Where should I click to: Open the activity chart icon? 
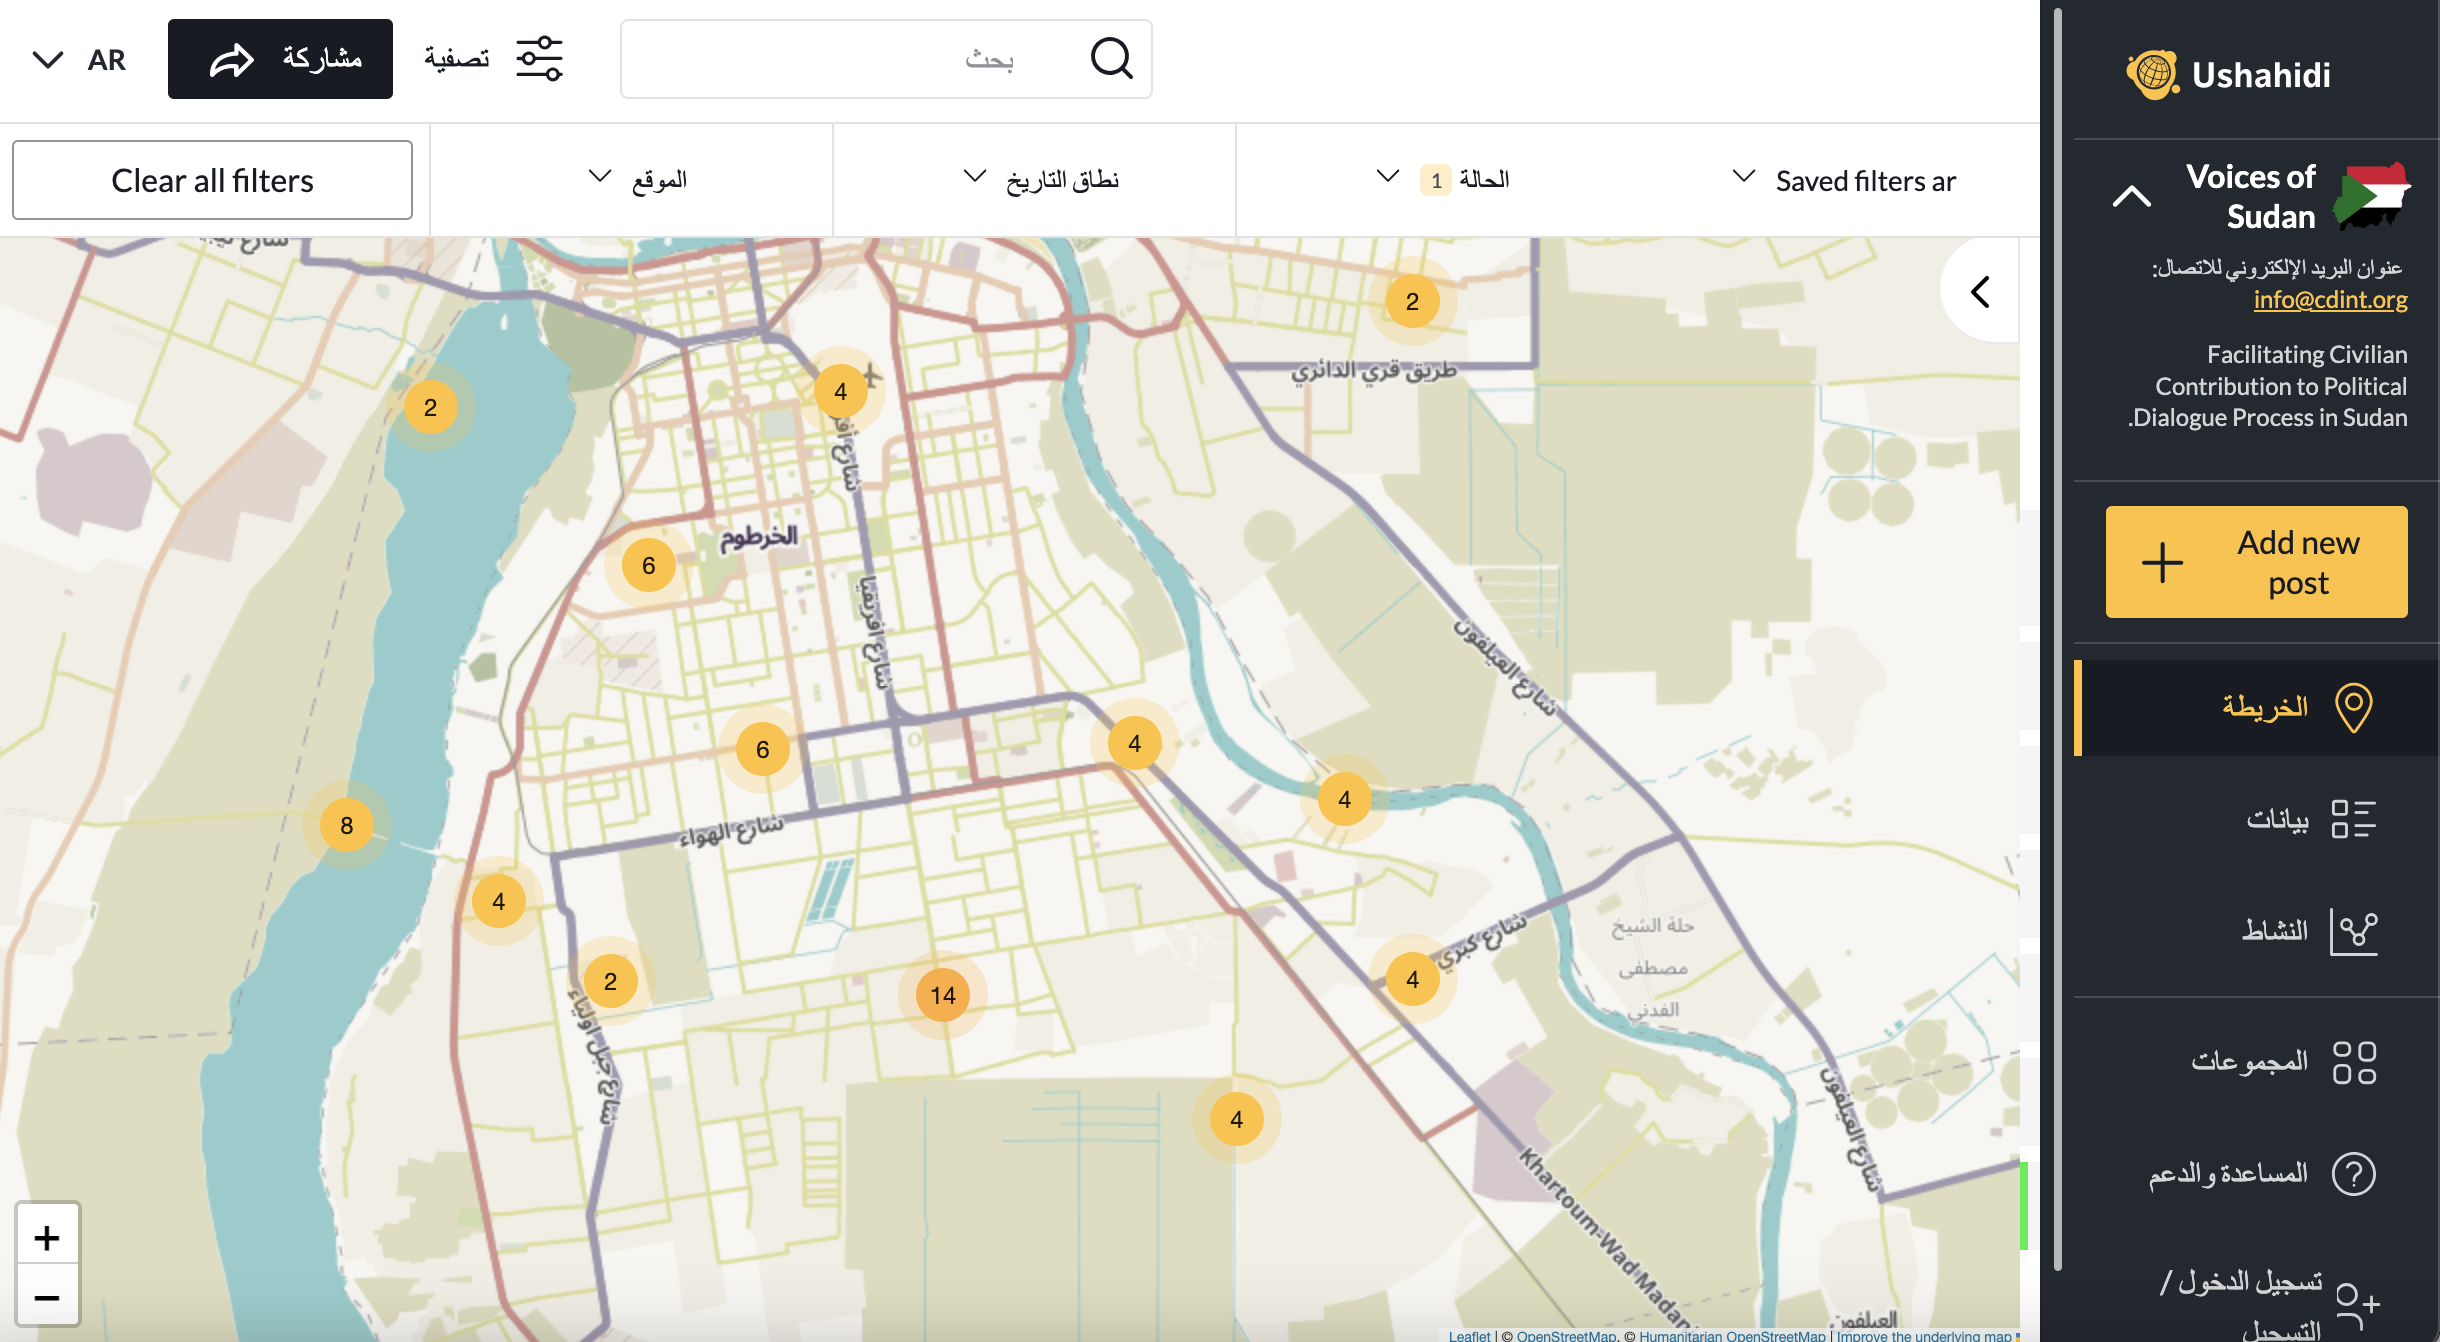[x=2353, y=931]
